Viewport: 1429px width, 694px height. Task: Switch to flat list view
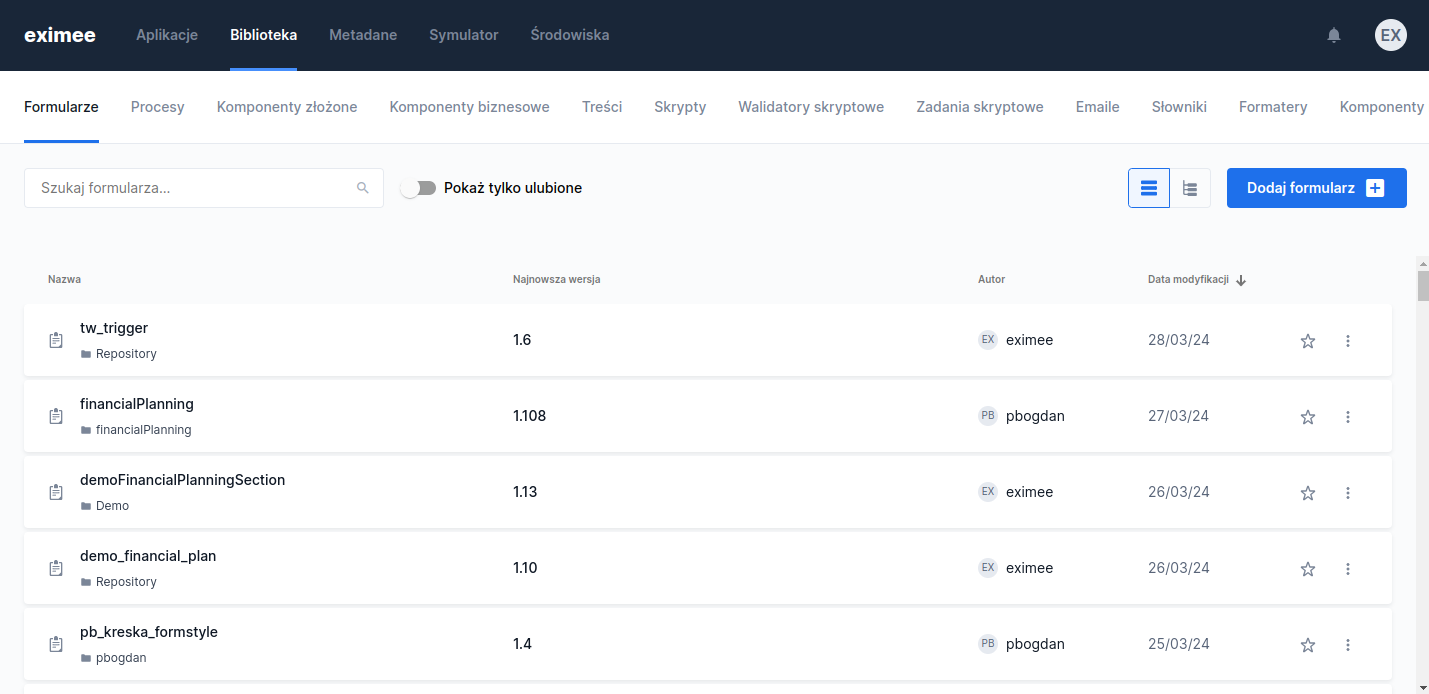pyautogui.click(x=1149, y=188)
